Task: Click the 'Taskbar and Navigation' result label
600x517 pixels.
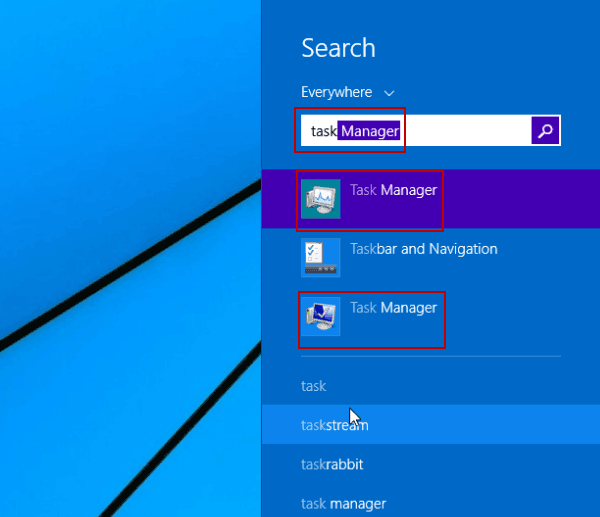Action: [x=424, y=249]
